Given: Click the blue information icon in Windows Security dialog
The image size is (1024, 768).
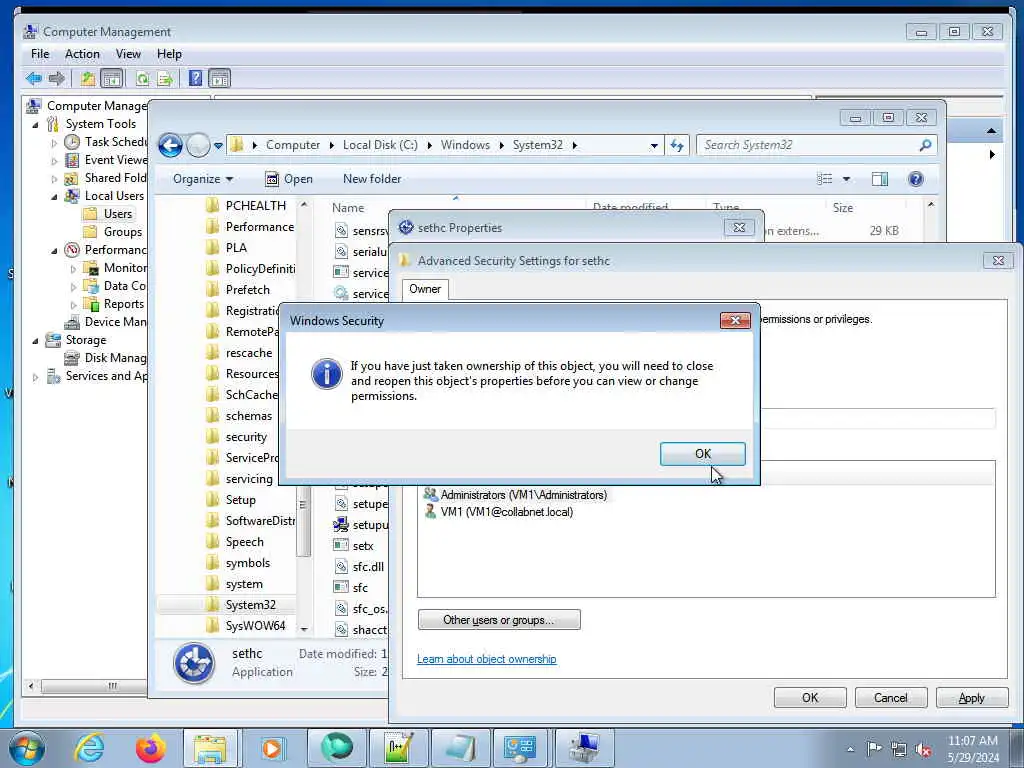Looking at the screenshot, I should [x=327, y=374].
